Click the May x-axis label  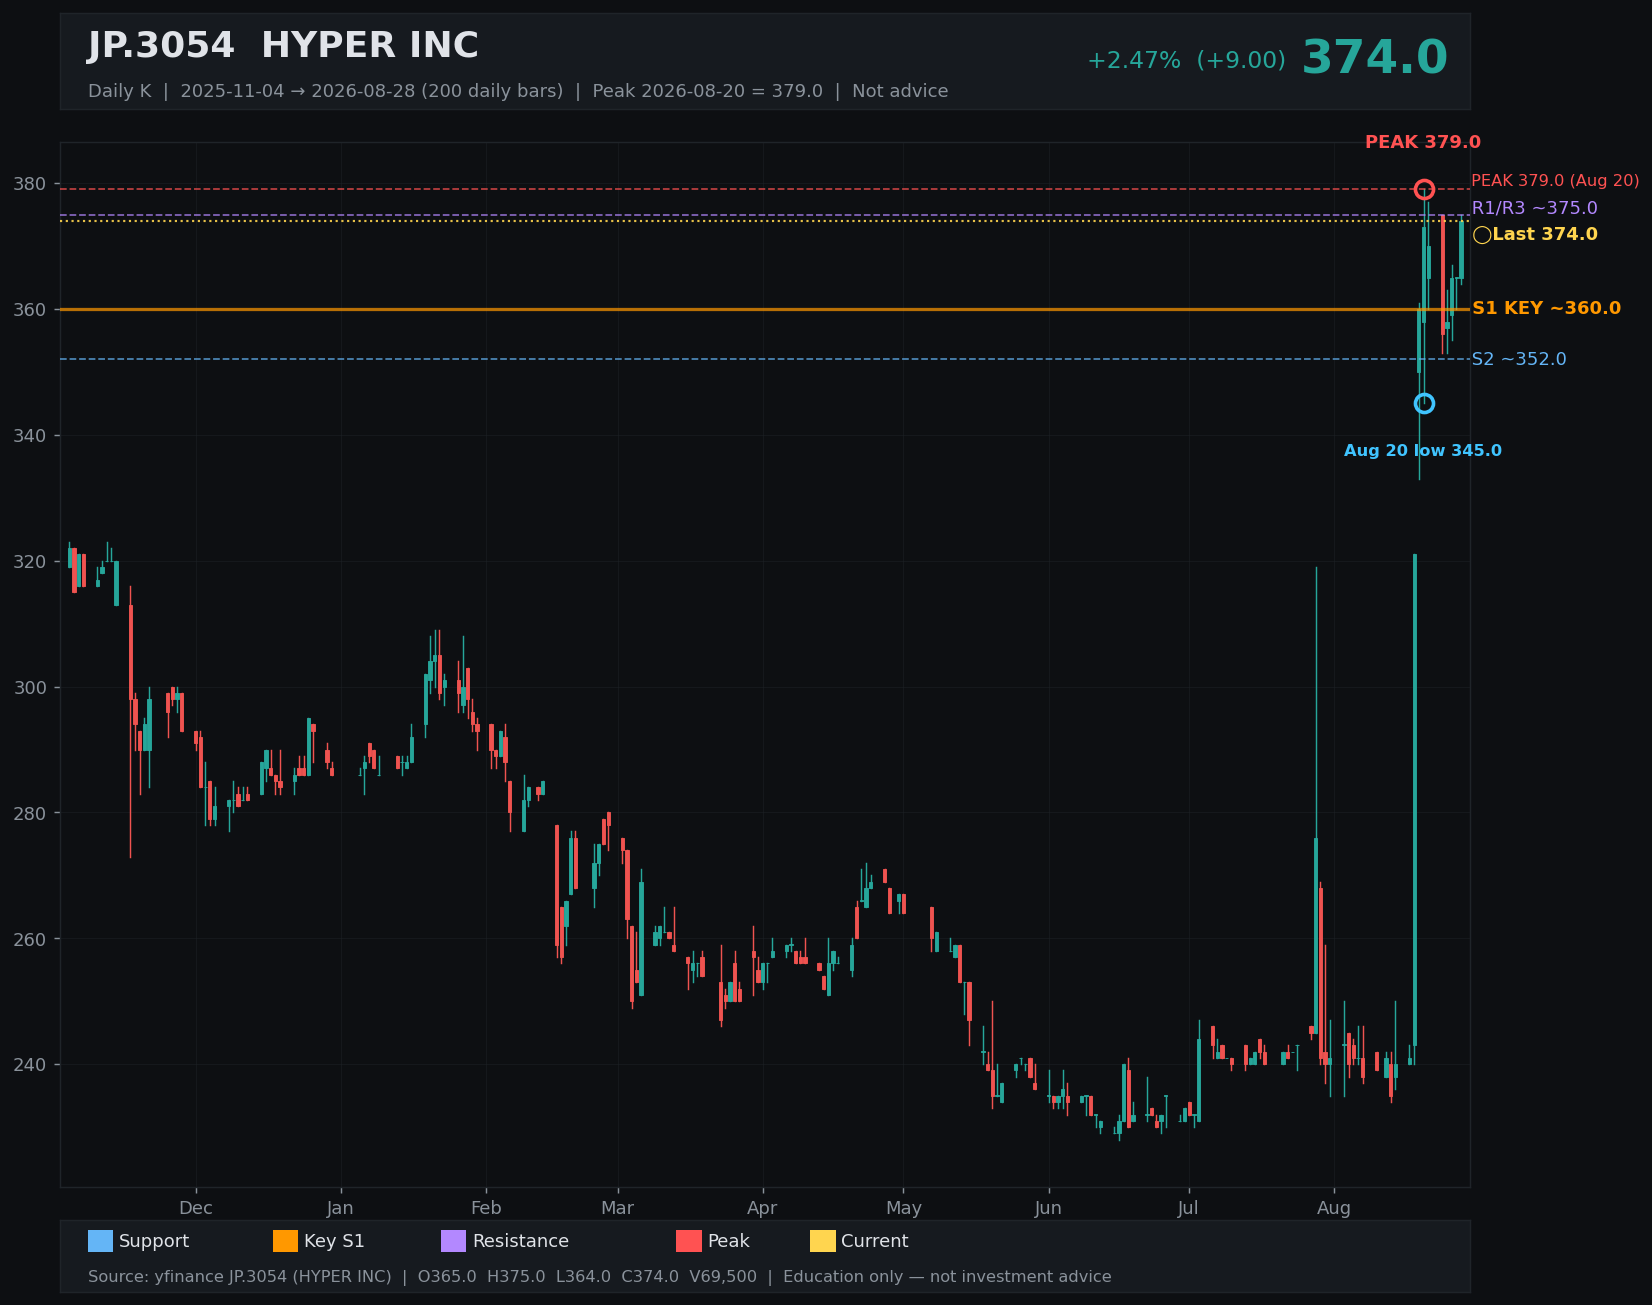click(x=904, y=1208)
